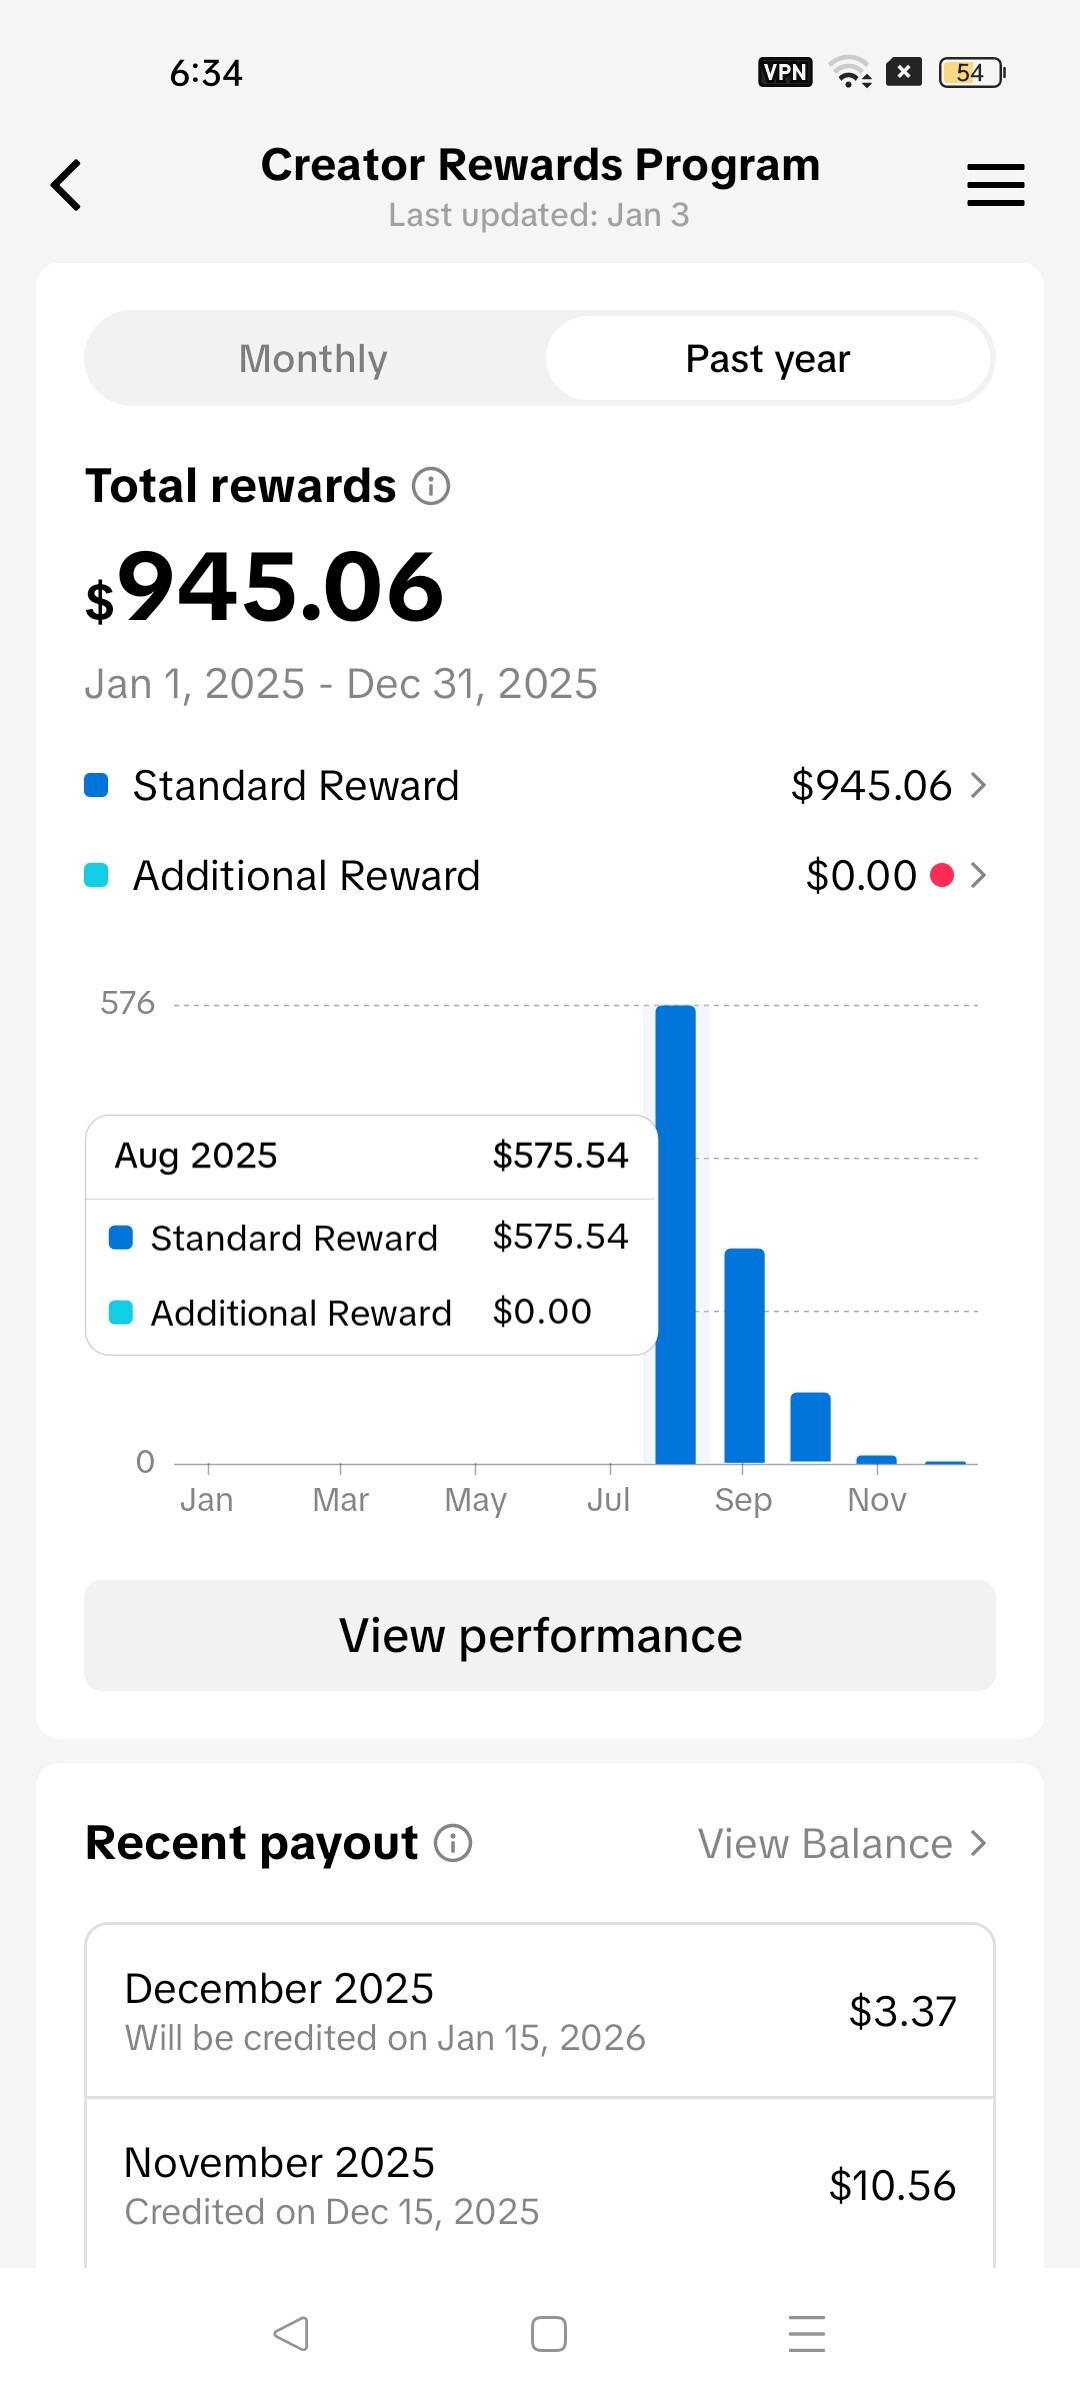Viewport: 1080px width, 2400px height.
Task: Select the September bar in chart
Action: coord(744,1356)
